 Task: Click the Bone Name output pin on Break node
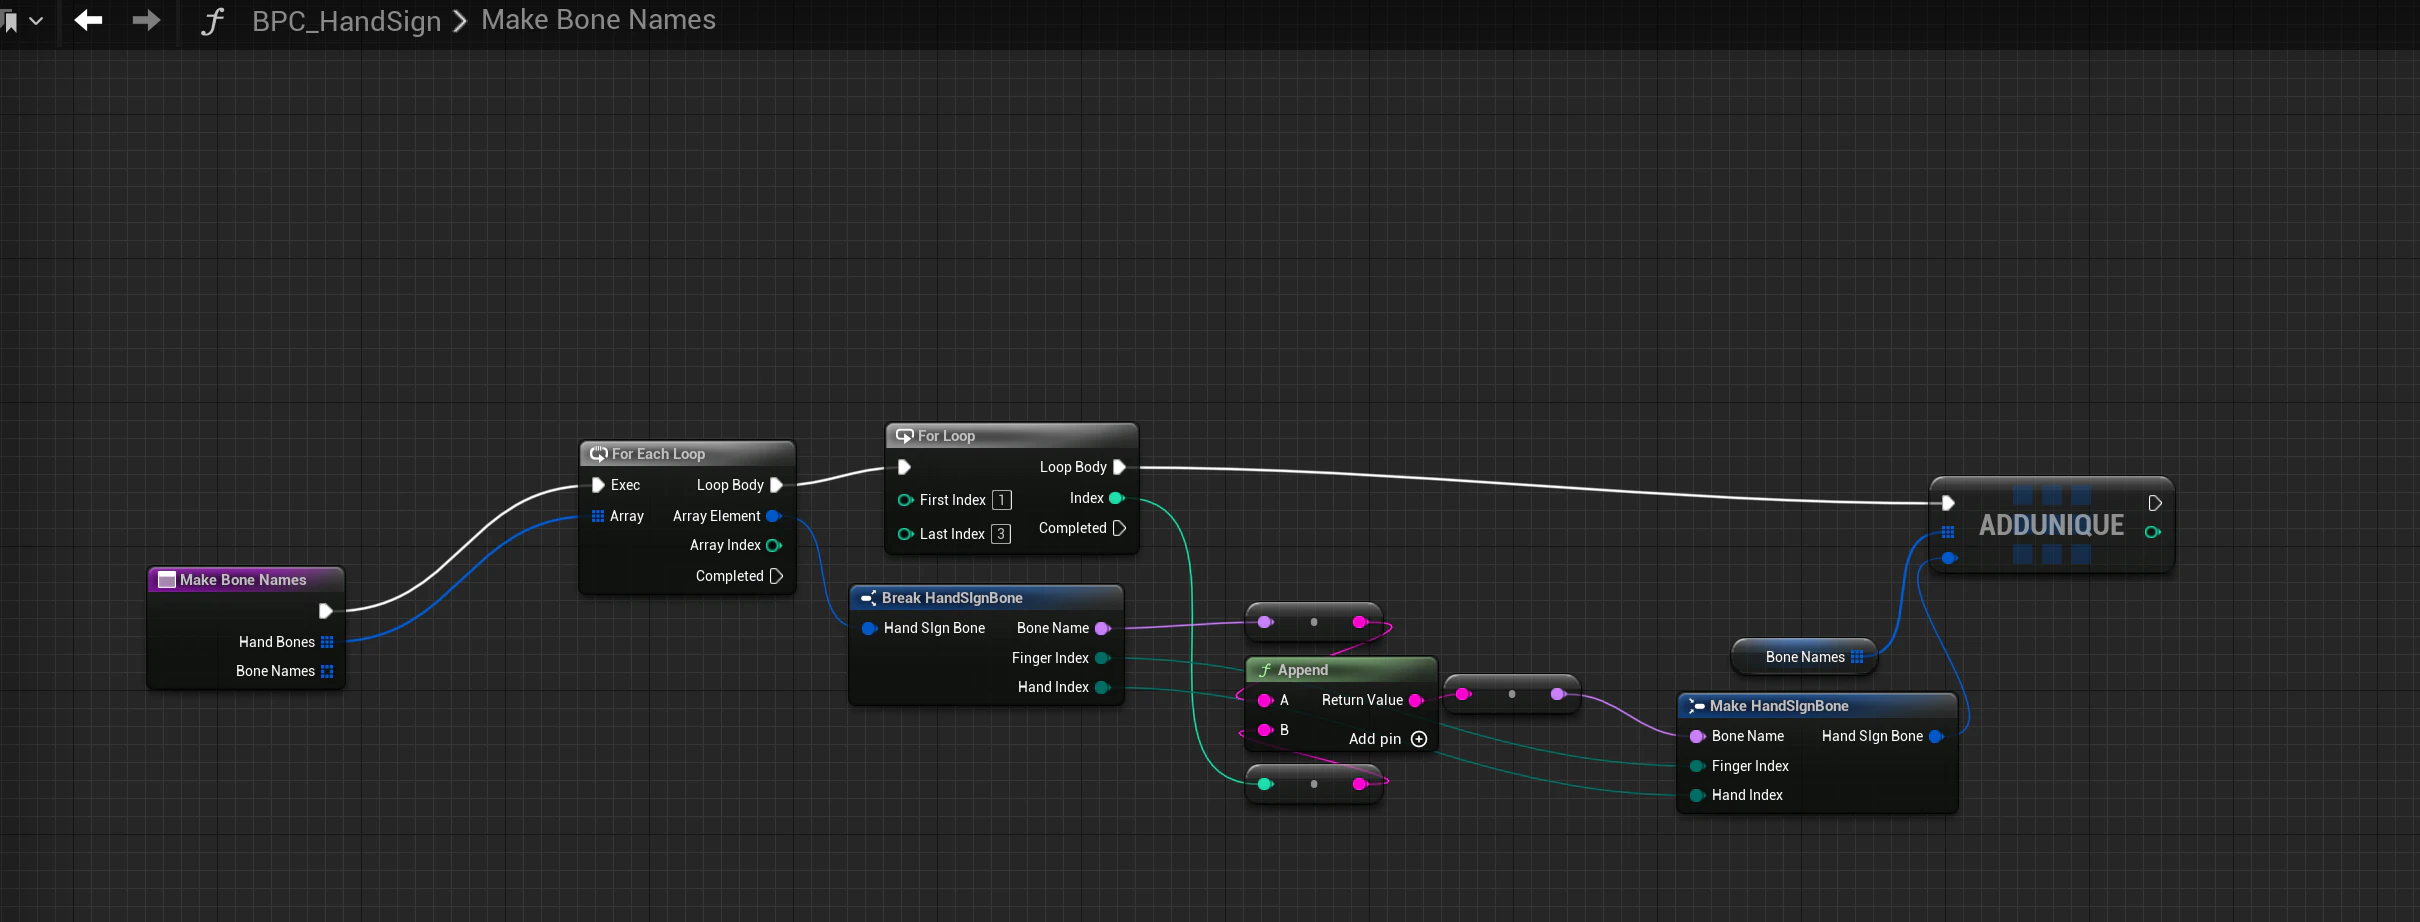1103,628
